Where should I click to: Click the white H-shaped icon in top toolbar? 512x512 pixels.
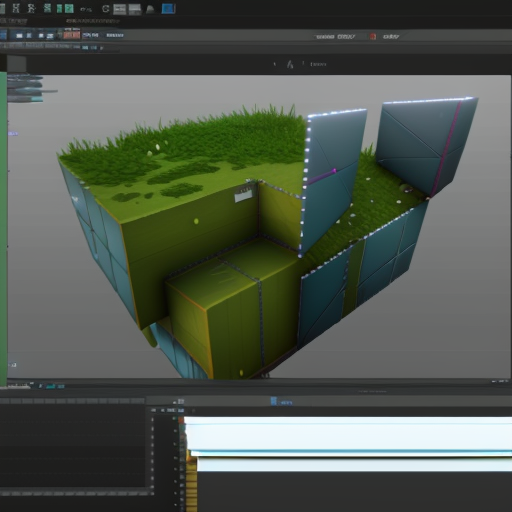(16, 8)
